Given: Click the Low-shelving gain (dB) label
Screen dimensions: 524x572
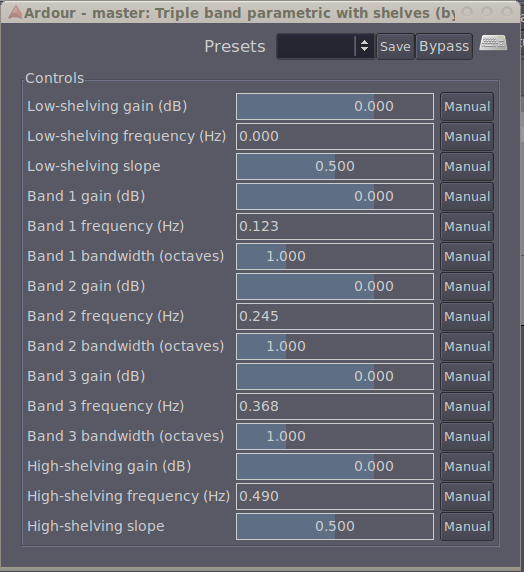Looking at the screenshot, I should pyautogui.click(x=107, y=107).
